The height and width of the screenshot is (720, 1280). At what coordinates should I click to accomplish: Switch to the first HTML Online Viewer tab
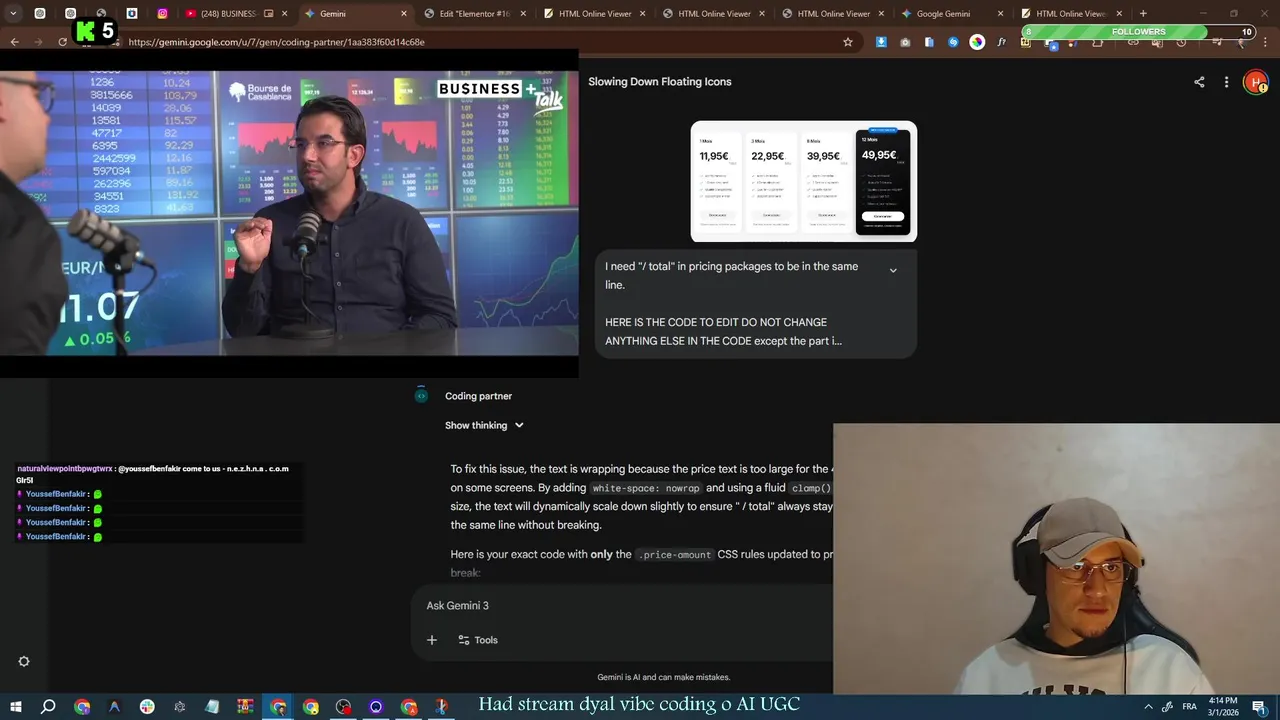point(592,14)
